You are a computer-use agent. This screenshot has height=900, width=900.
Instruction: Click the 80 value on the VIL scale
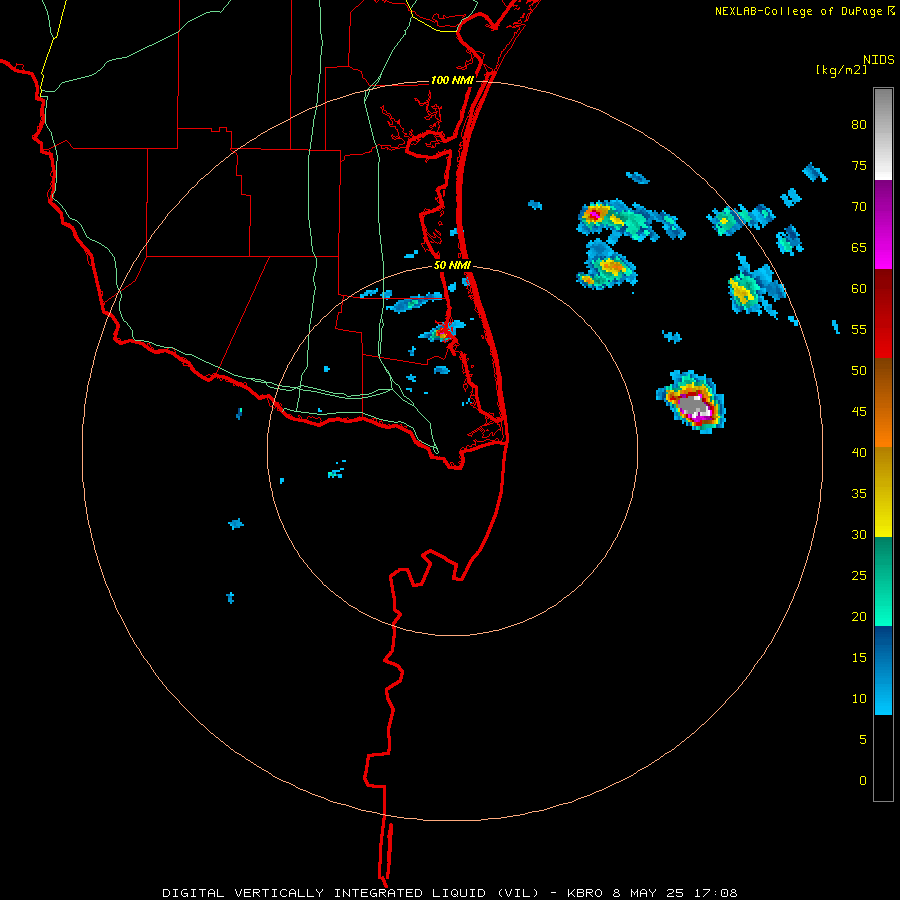(859, 125)
